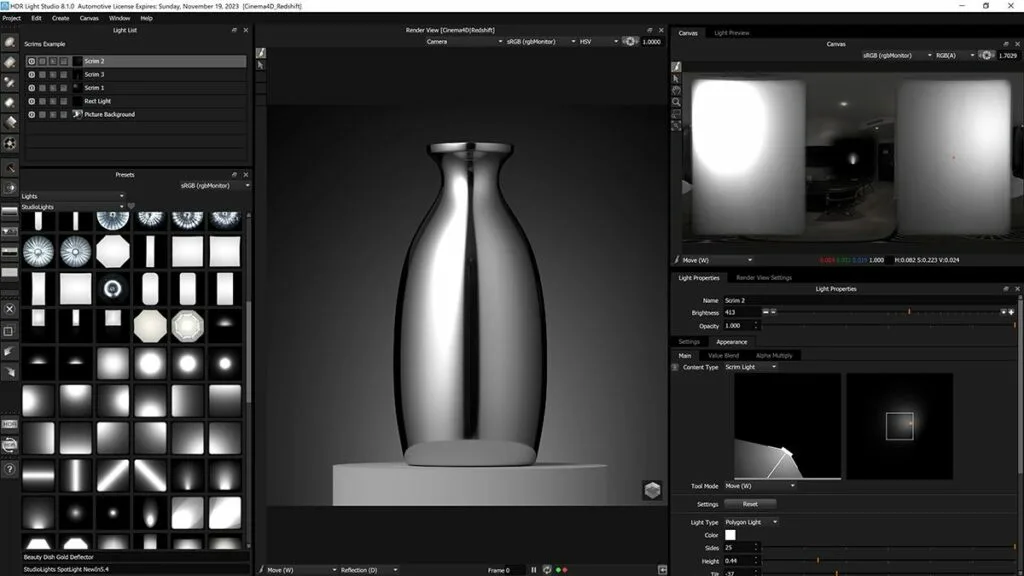Click the question mark help icon
This screenshot has width=1024, height=576.
(10, 469)
